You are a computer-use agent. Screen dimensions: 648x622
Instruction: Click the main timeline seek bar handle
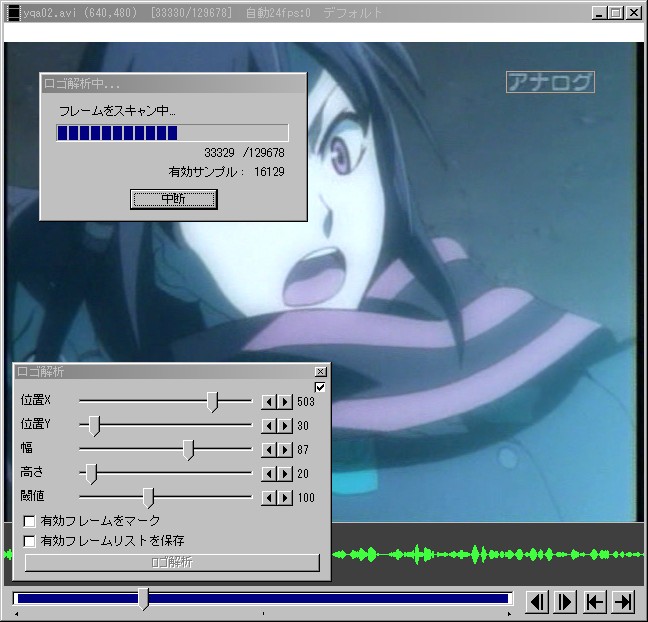143,599
